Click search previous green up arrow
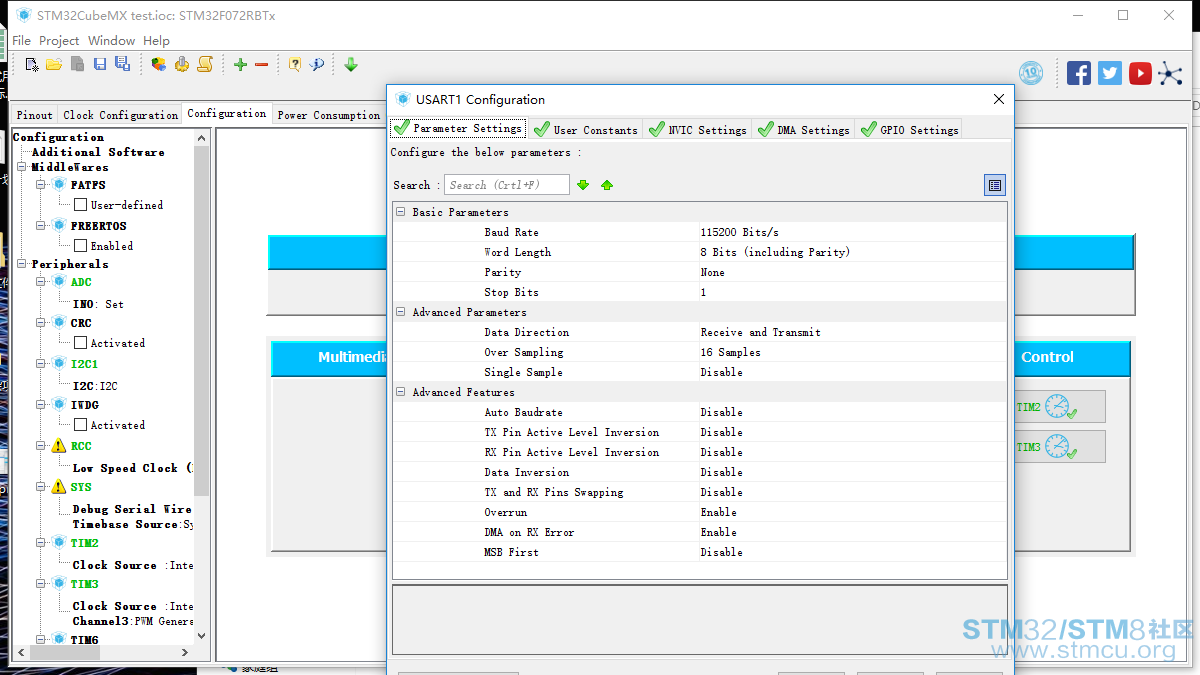Screen dimensions: 1200x675 [607, 185]
